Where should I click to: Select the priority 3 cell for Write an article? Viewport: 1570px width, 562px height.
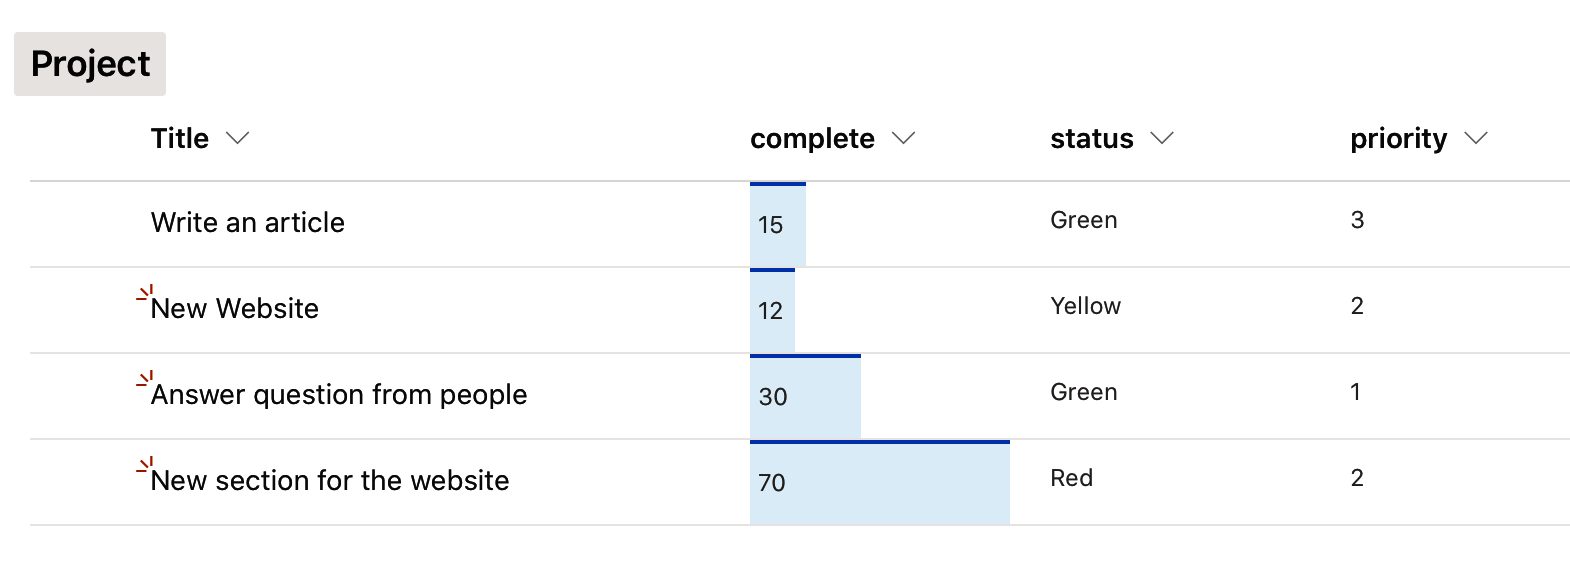tap(1357, 220)
